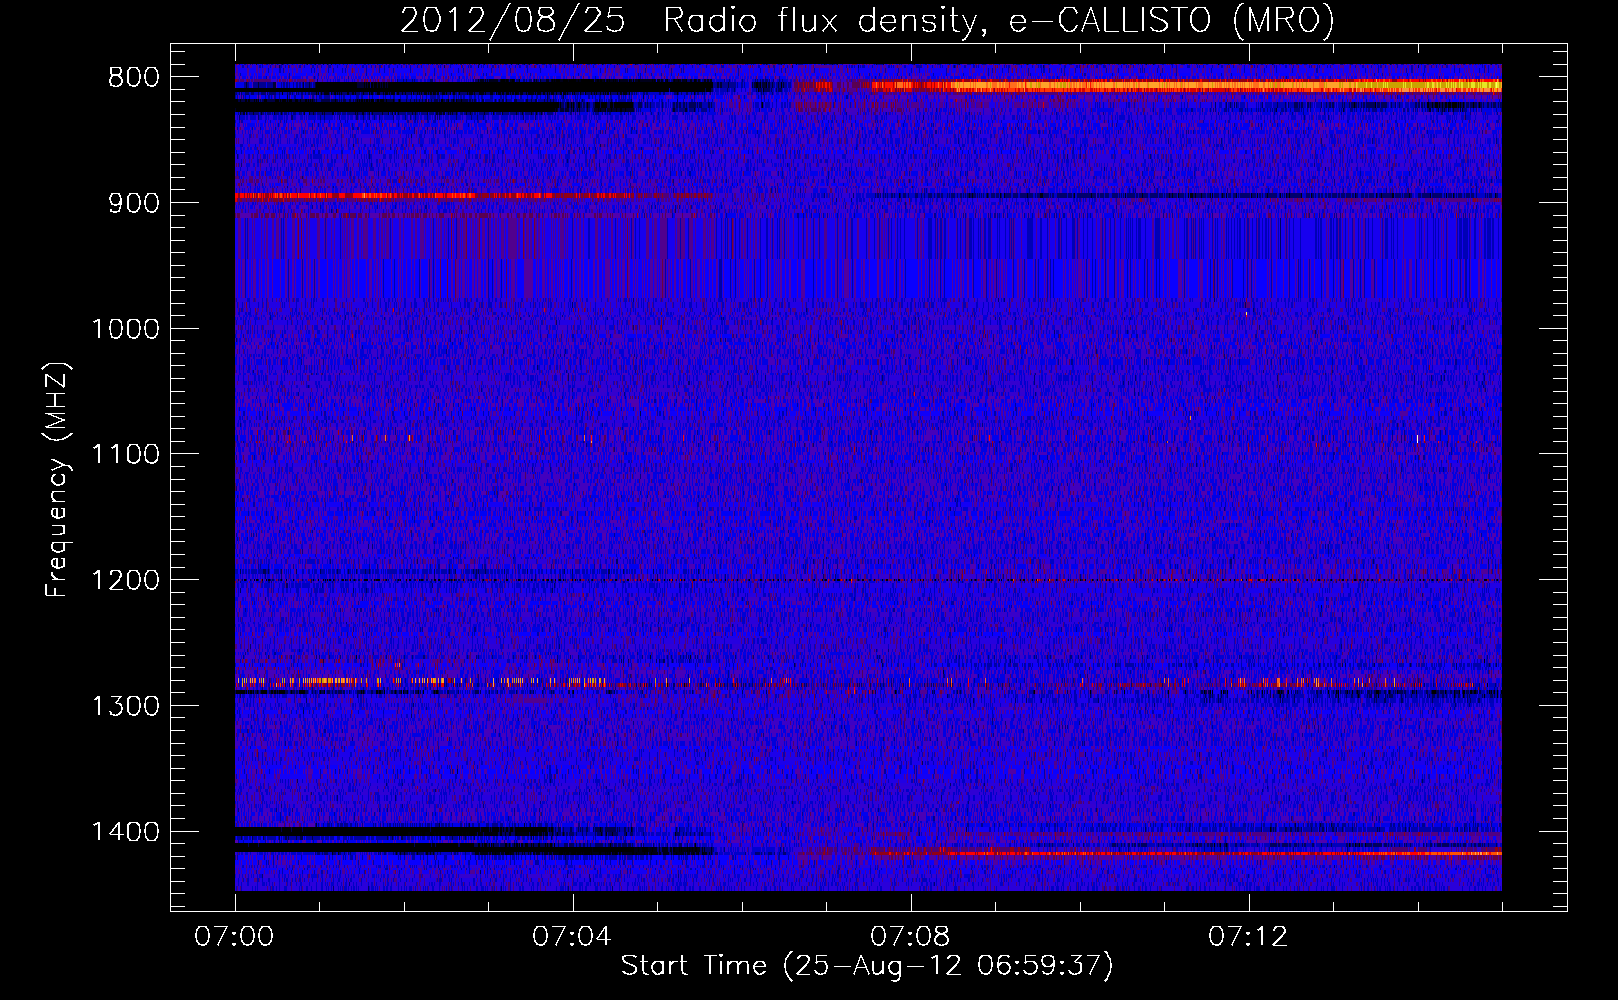Click the 'Start Time (25-Aug-12 06:59:37)' axis label
Viewport: 1618px width, 1000px height.
867,965
